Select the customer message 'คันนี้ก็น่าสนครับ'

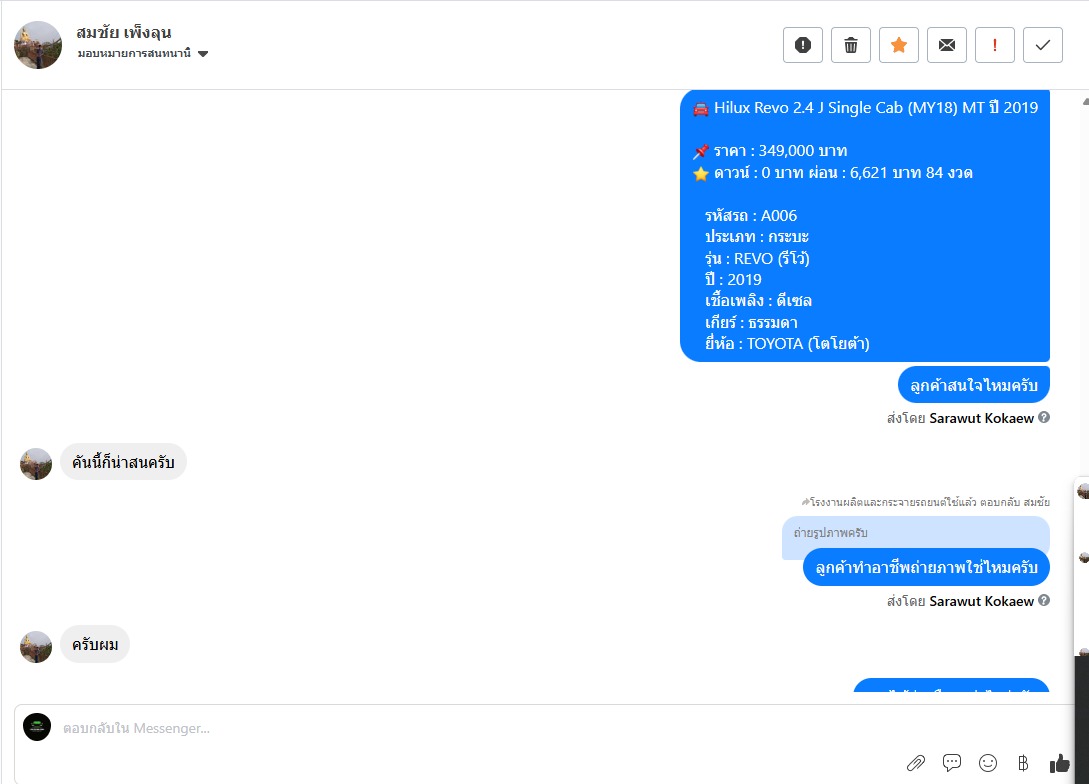pyautogui.click(x=123, y=462)
